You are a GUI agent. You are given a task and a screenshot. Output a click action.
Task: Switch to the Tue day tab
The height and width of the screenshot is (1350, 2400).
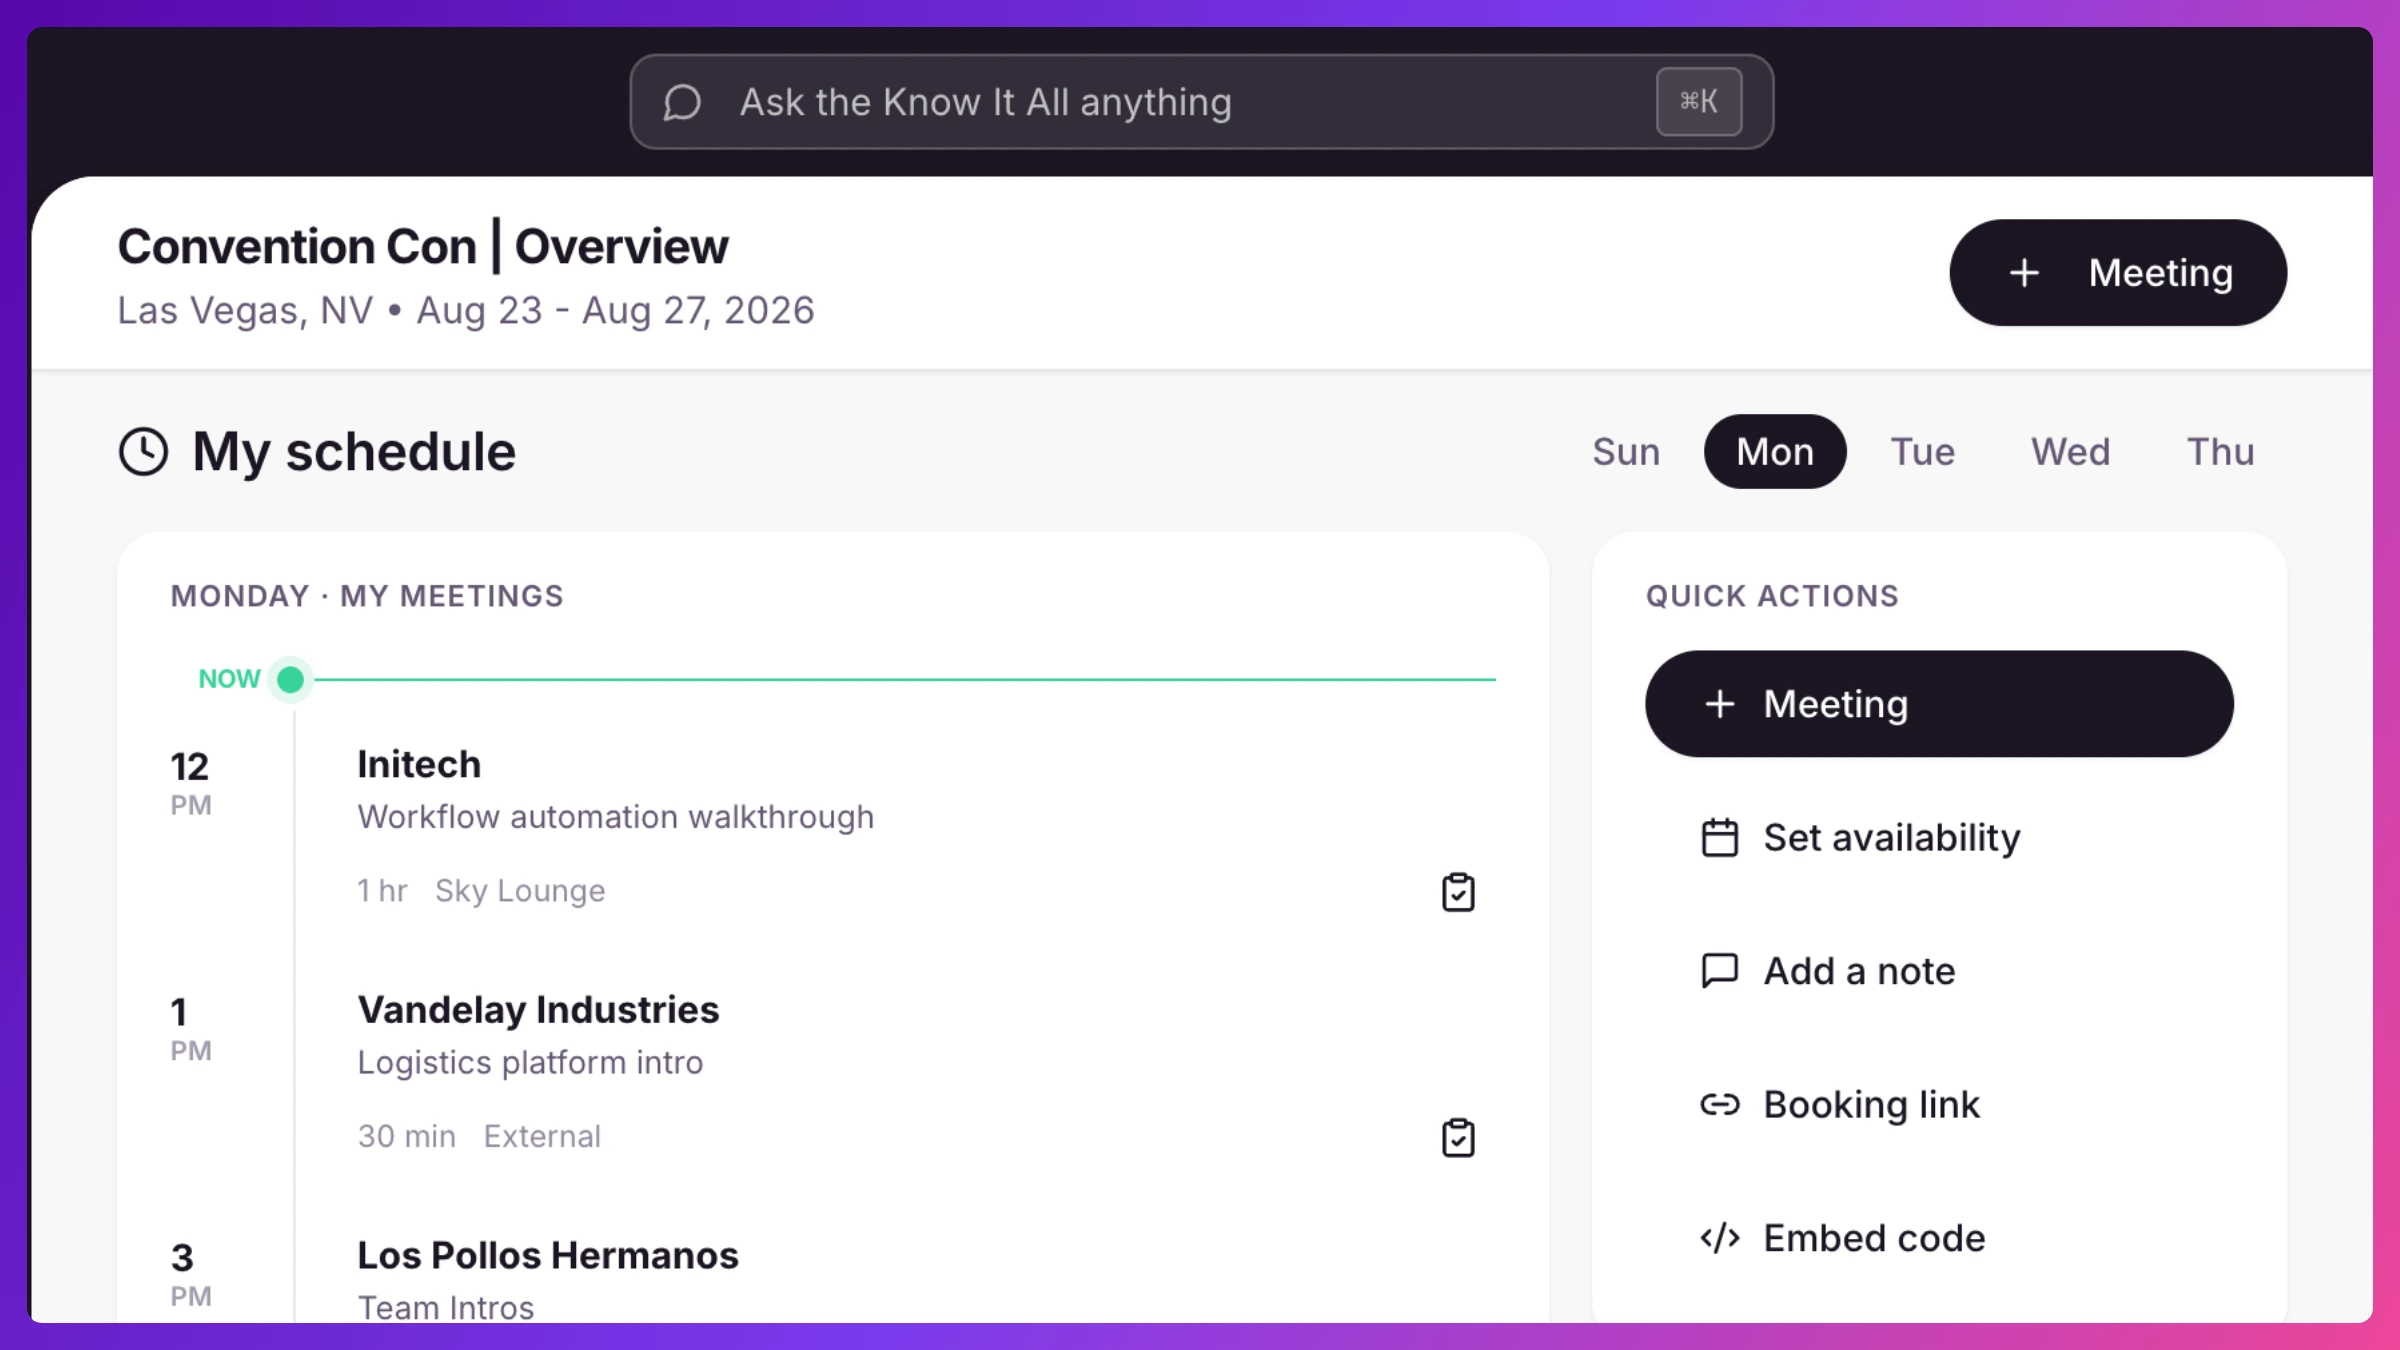1922,452
